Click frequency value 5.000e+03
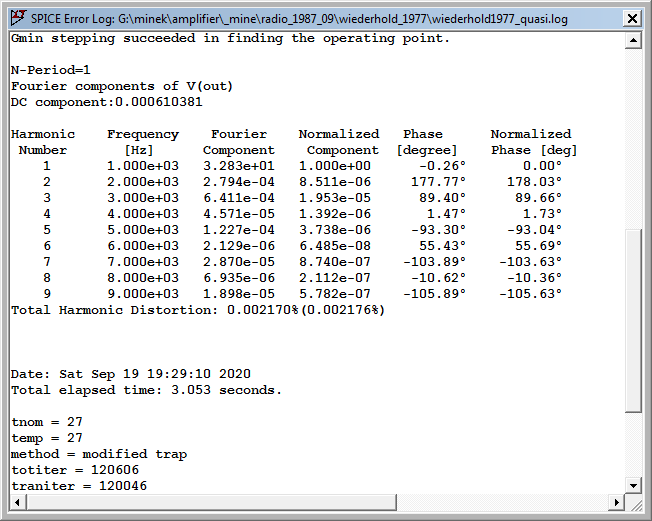The height and width of the screenshot is (521, 652). coord(143,230)
